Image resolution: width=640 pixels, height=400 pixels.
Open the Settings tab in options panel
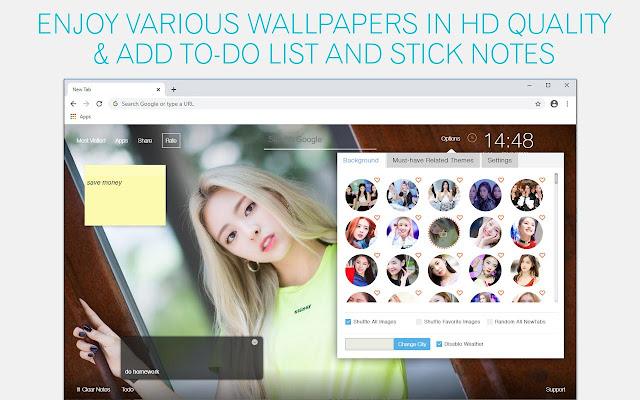[x=500, y=160]
